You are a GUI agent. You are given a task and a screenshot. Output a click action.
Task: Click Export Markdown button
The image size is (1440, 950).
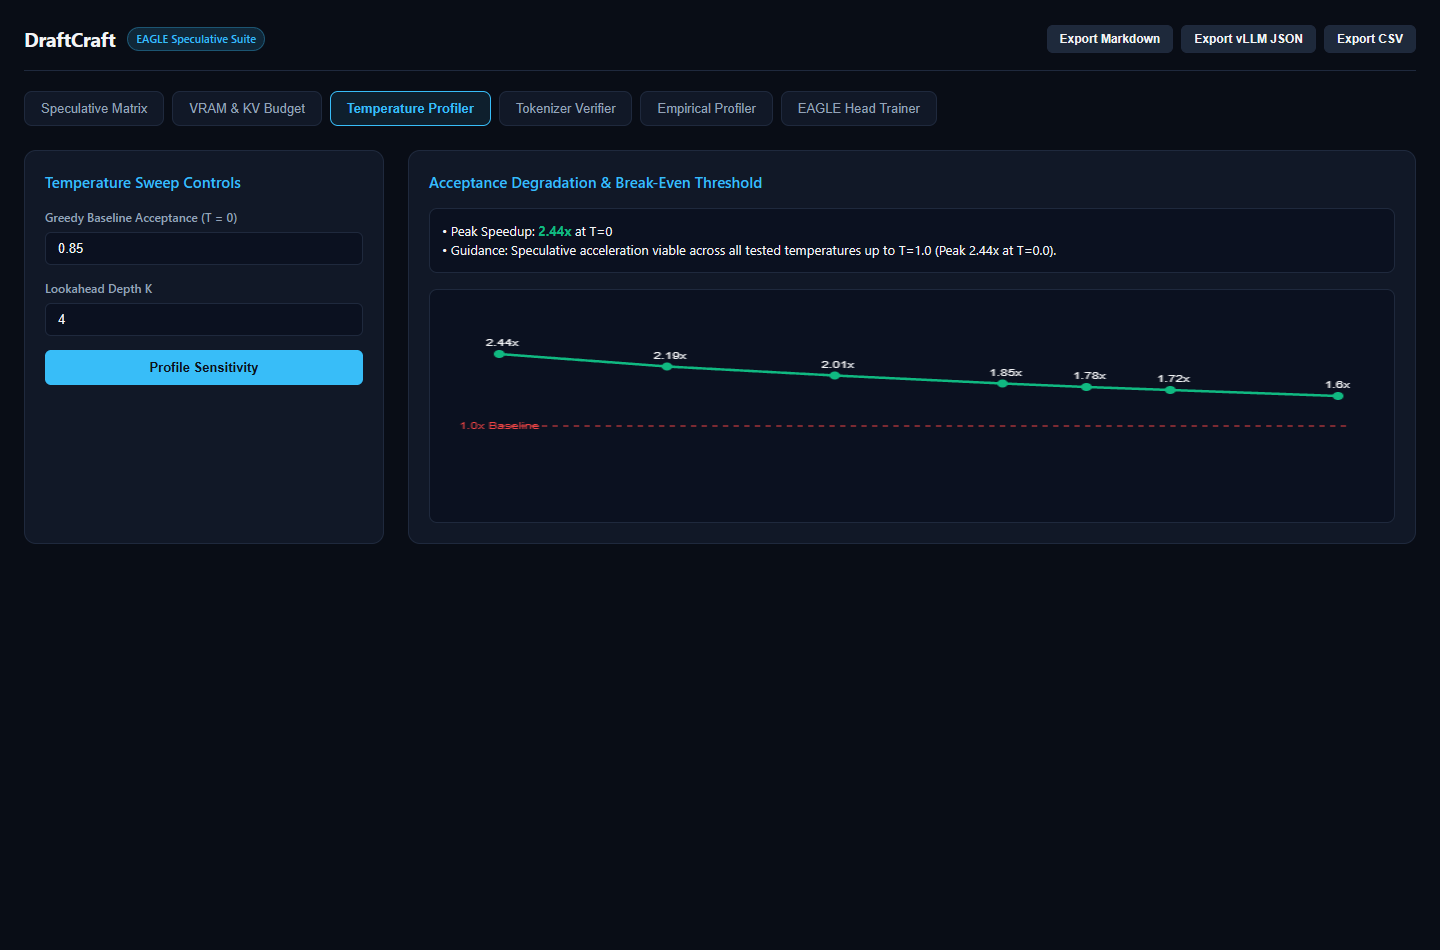[1110, 39]
